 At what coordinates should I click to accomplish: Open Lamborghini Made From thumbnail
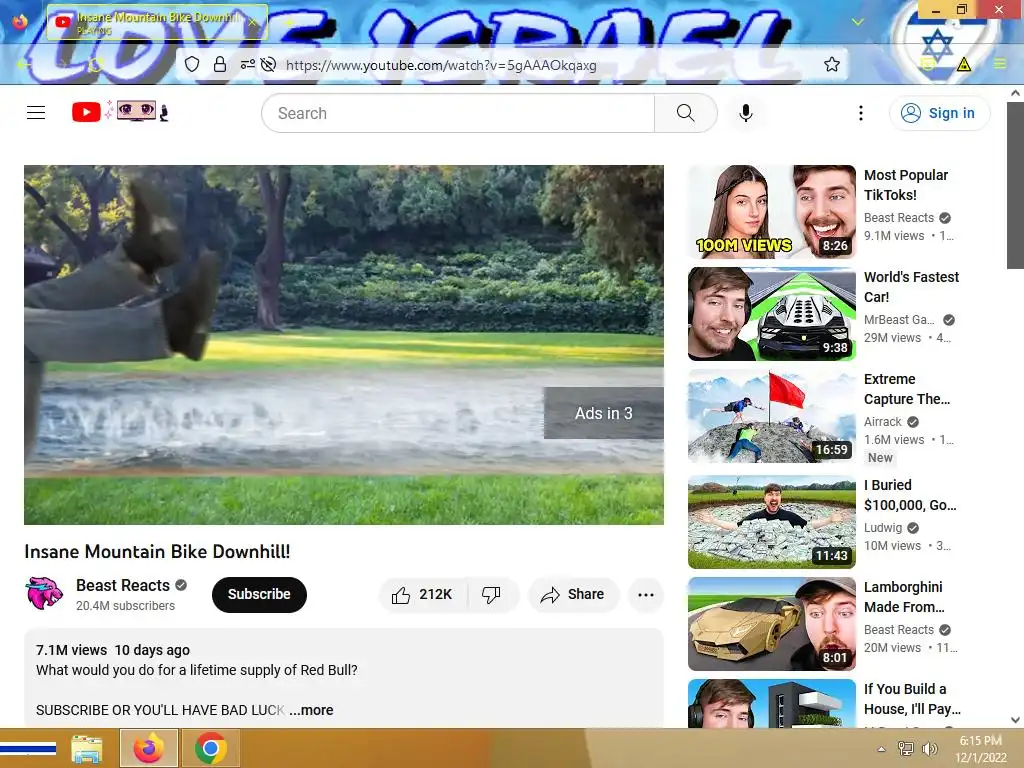771,624
